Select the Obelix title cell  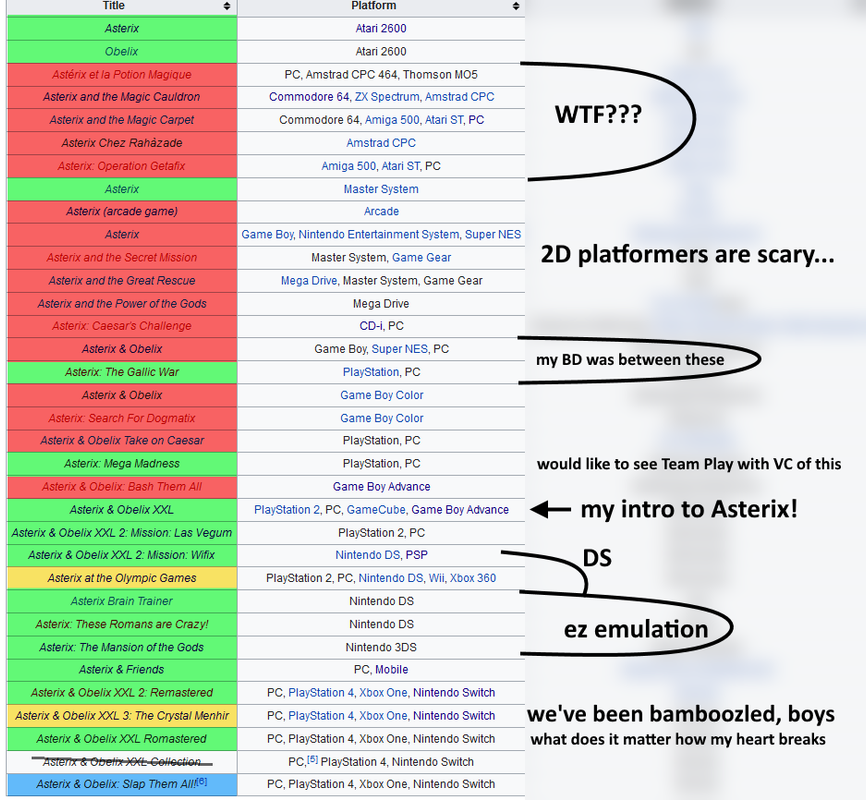pyautogui.click(x=122, y=51)
